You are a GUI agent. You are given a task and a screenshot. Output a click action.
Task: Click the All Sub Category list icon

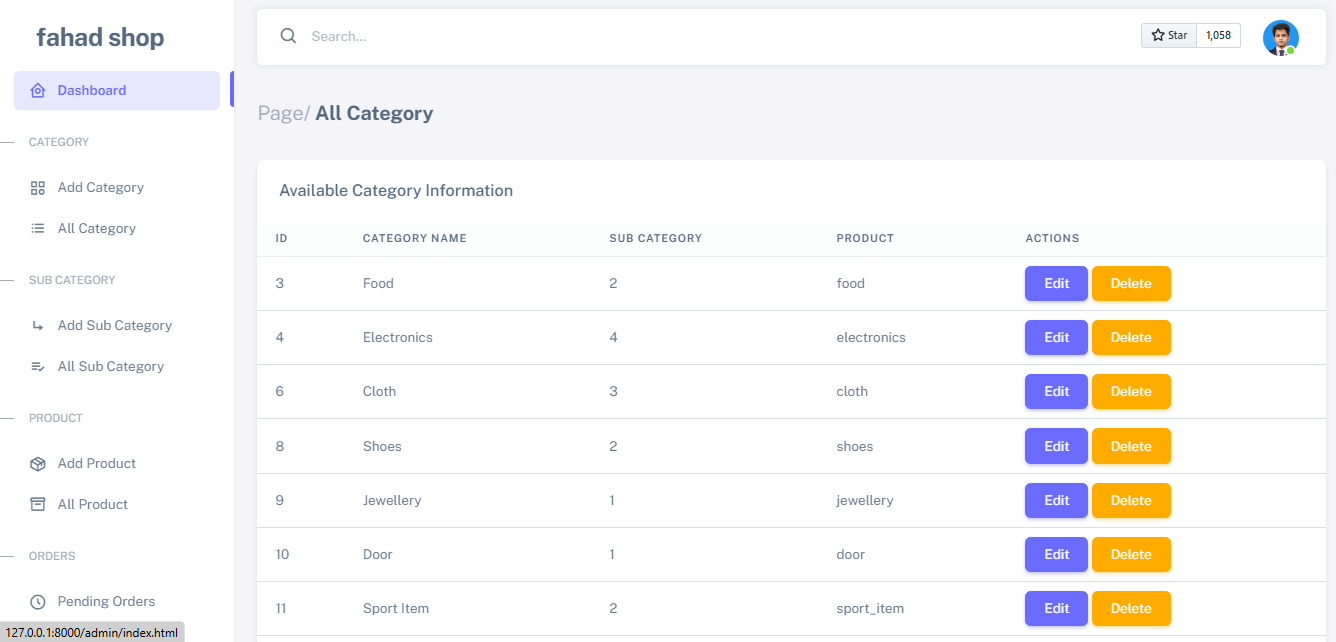click(38, 367)
